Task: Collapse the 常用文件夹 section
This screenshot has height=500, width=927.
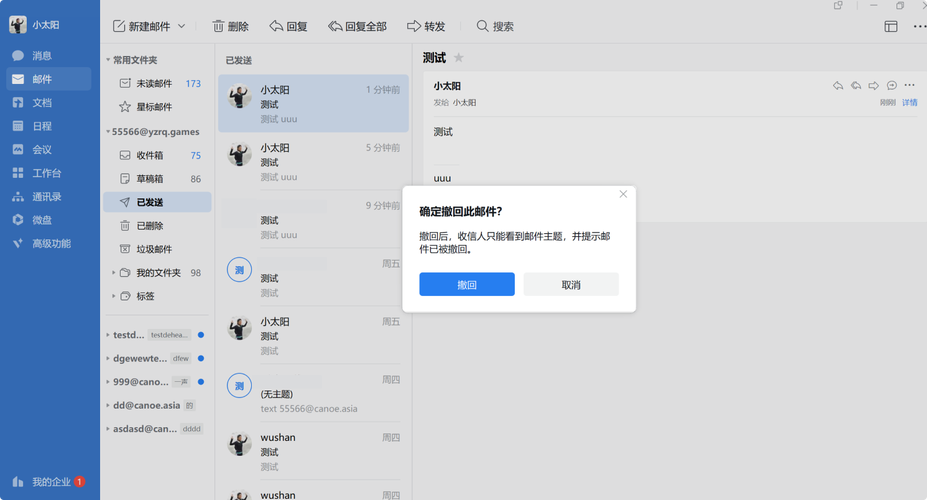Action: [x=108, y=60]
